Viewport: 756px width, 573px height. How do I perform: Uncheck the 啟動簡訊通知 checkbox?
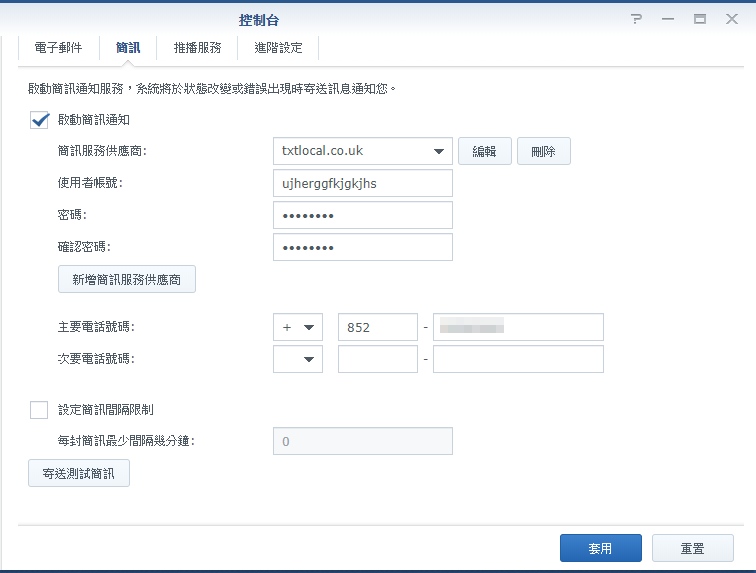(x=40, y=120)
